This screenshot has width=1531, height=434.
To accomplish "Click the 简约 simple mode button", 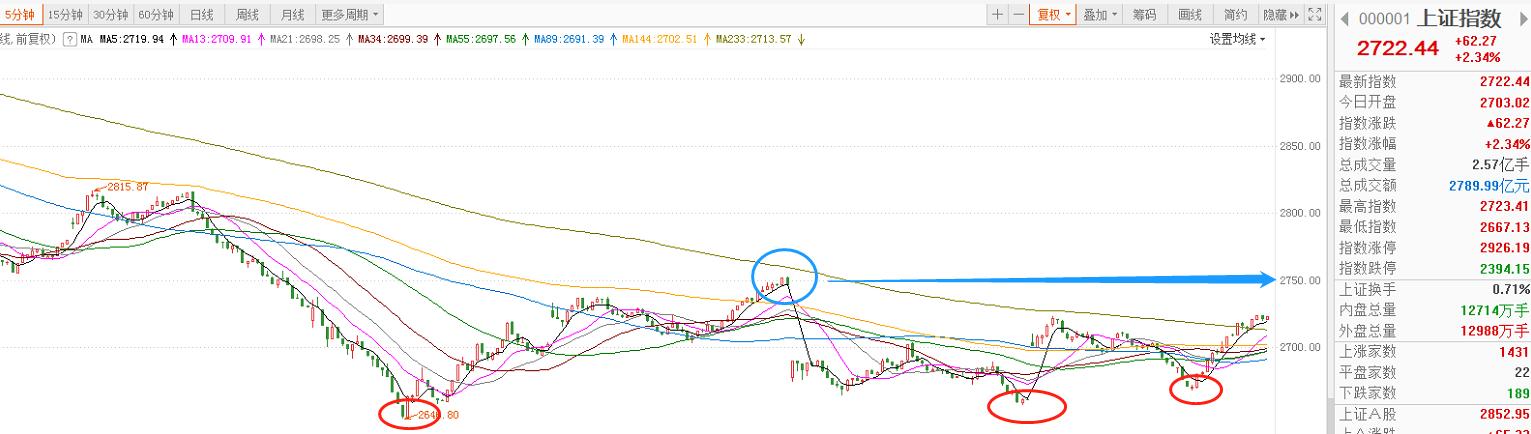I will point(1235,14).
